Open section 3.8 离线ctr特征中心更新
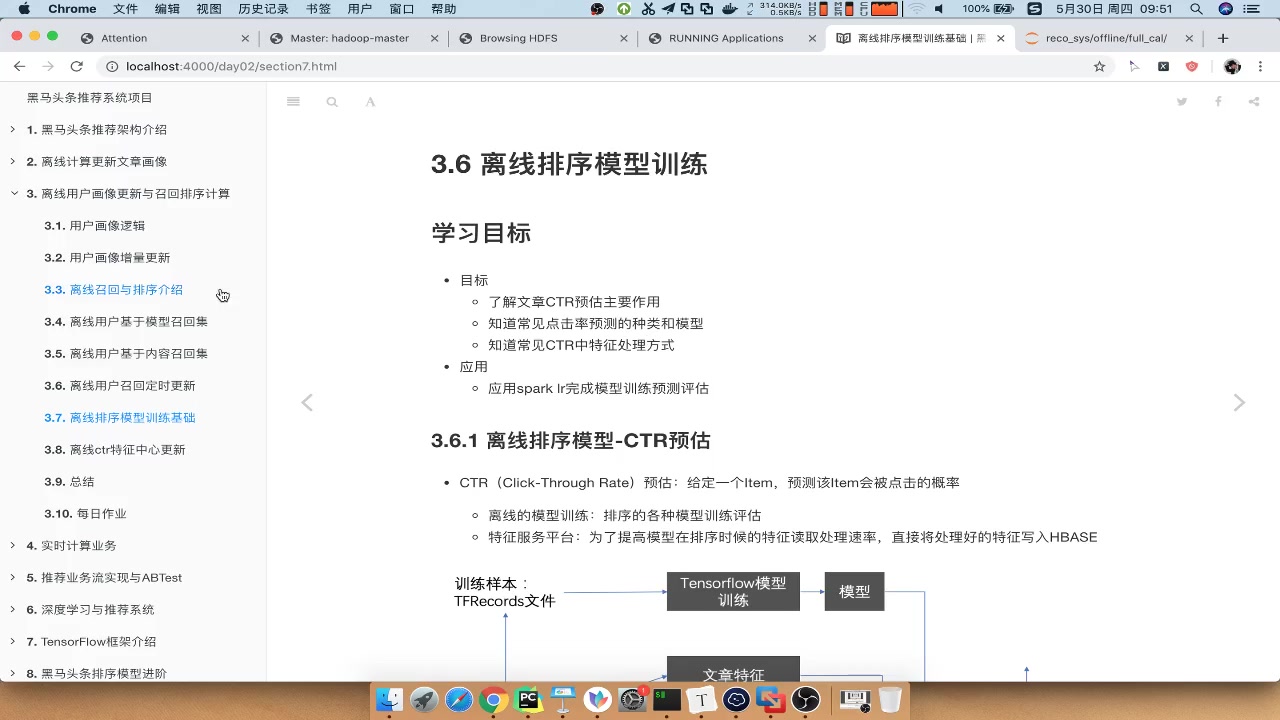The width and height of the screenshot is (1280, 720). click(x=115, y=450)
